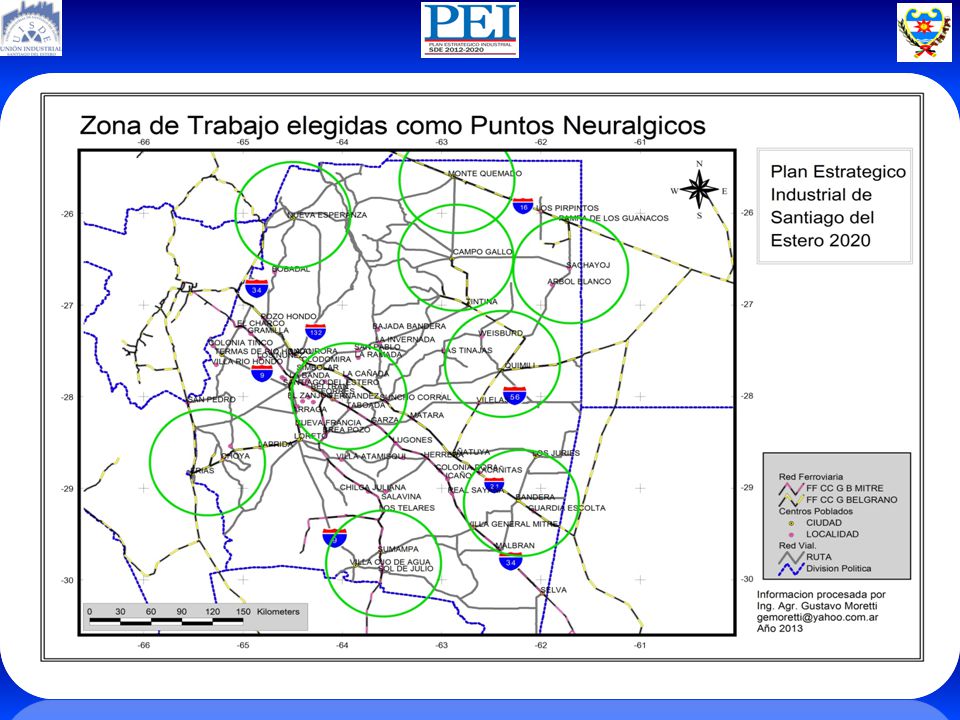Viewport: 960px width, 720px height.
Task: Click the GUARDIA ESCOLTA label
Action: point(566,508)
